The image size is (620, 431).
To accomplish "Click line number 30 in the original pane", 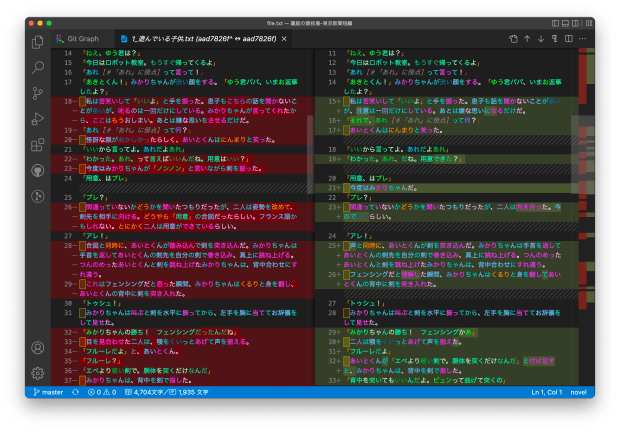I will (68, 303).
